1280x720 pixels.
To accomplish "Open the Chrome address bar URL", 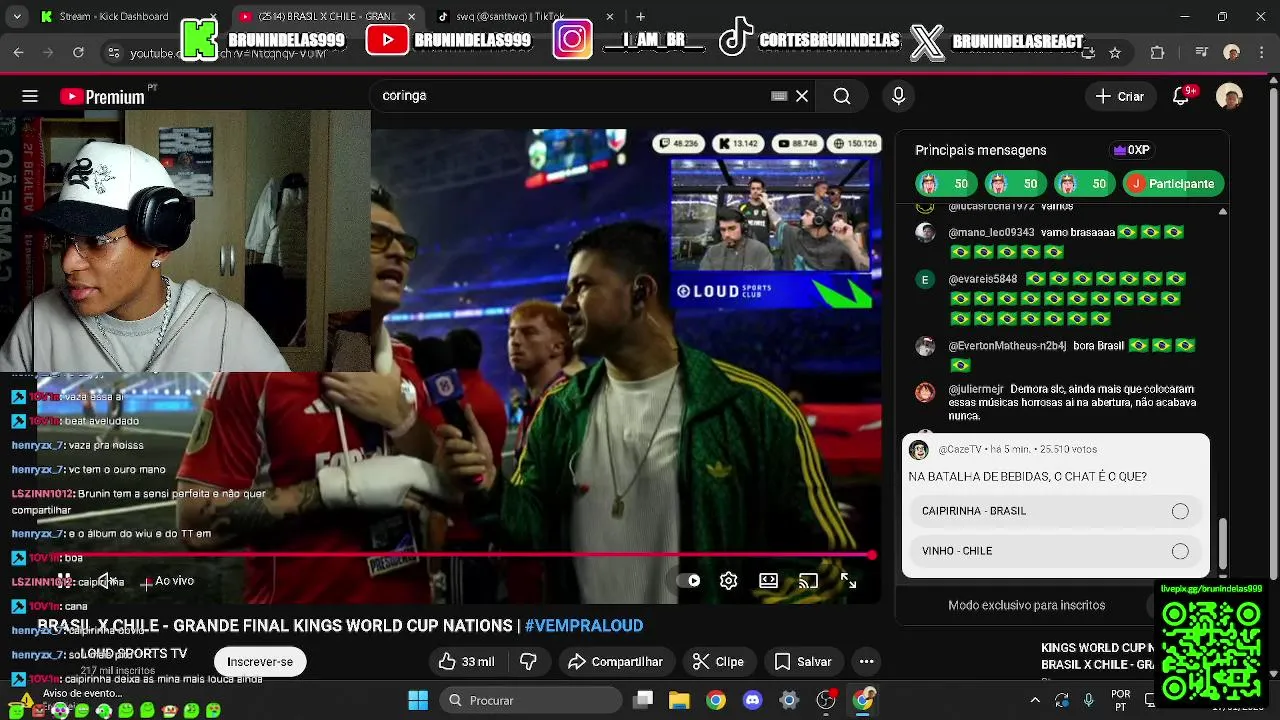I will tap(228, 53).
